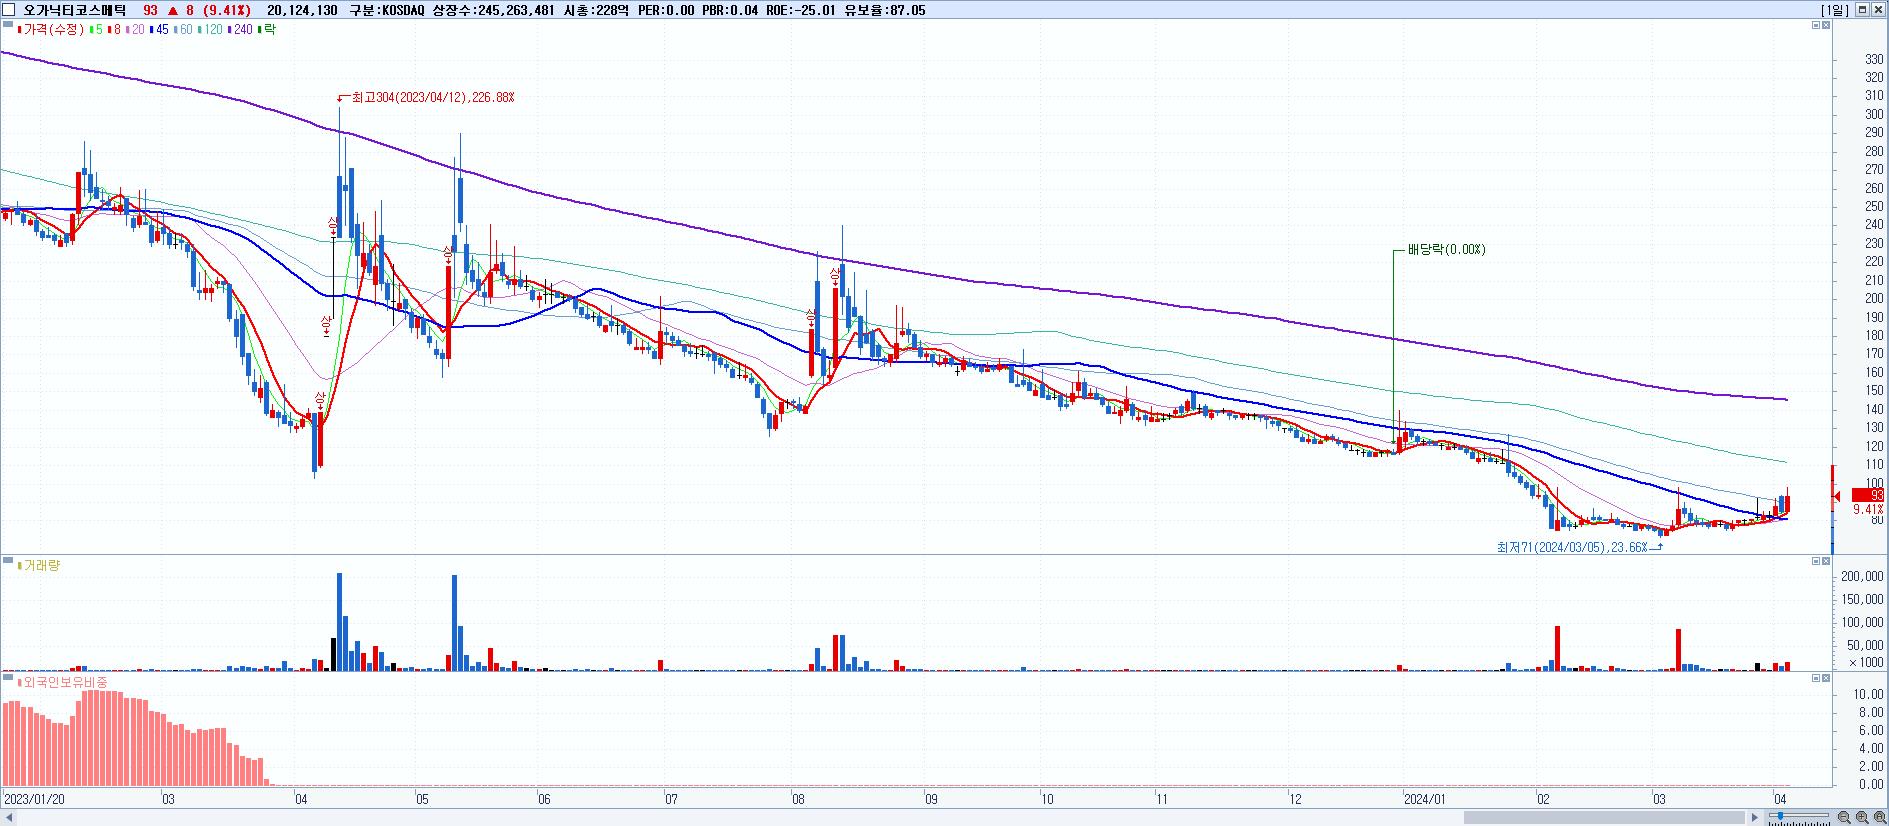Click the 유보율:87.05 value in the header

coord(885,10)
